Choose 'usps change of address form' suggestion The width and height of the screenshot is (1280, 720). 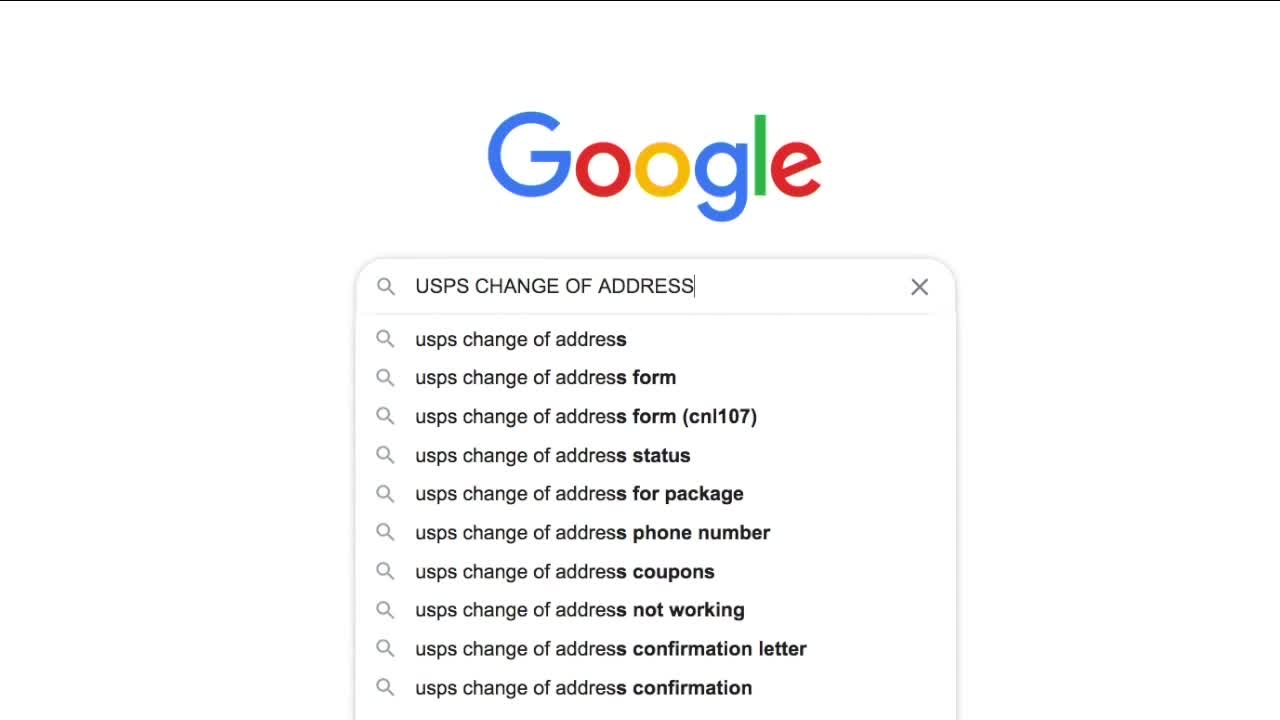(546, 378)
